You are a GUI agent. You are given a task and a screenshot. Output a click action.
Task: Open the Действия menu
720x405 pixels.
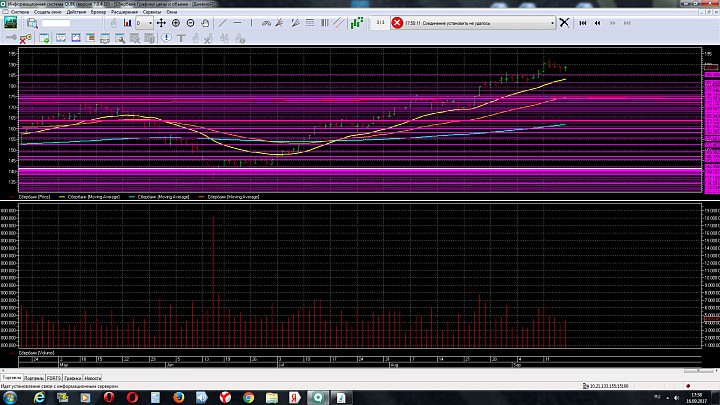[x=76, y=12]
